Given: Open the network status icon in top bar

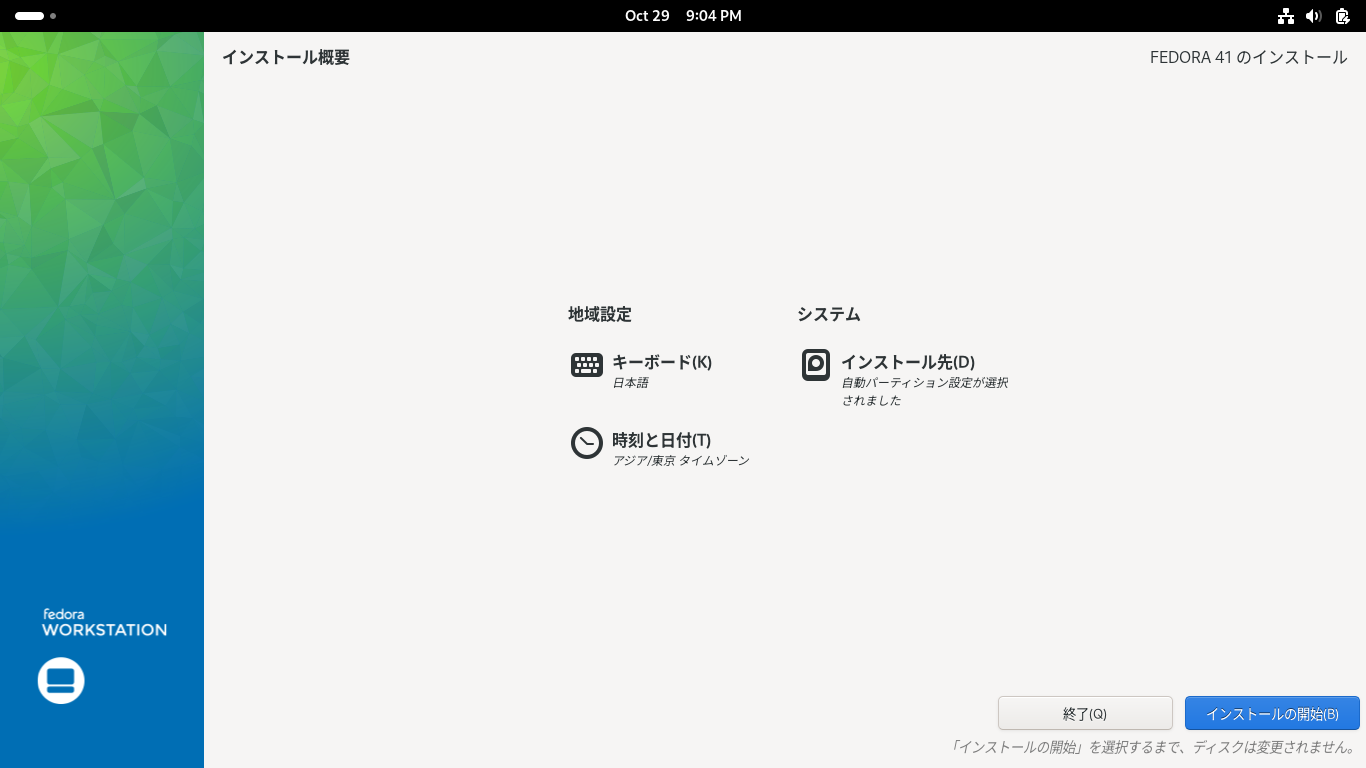Looking at the screenshot, I should pos(1286,16).
